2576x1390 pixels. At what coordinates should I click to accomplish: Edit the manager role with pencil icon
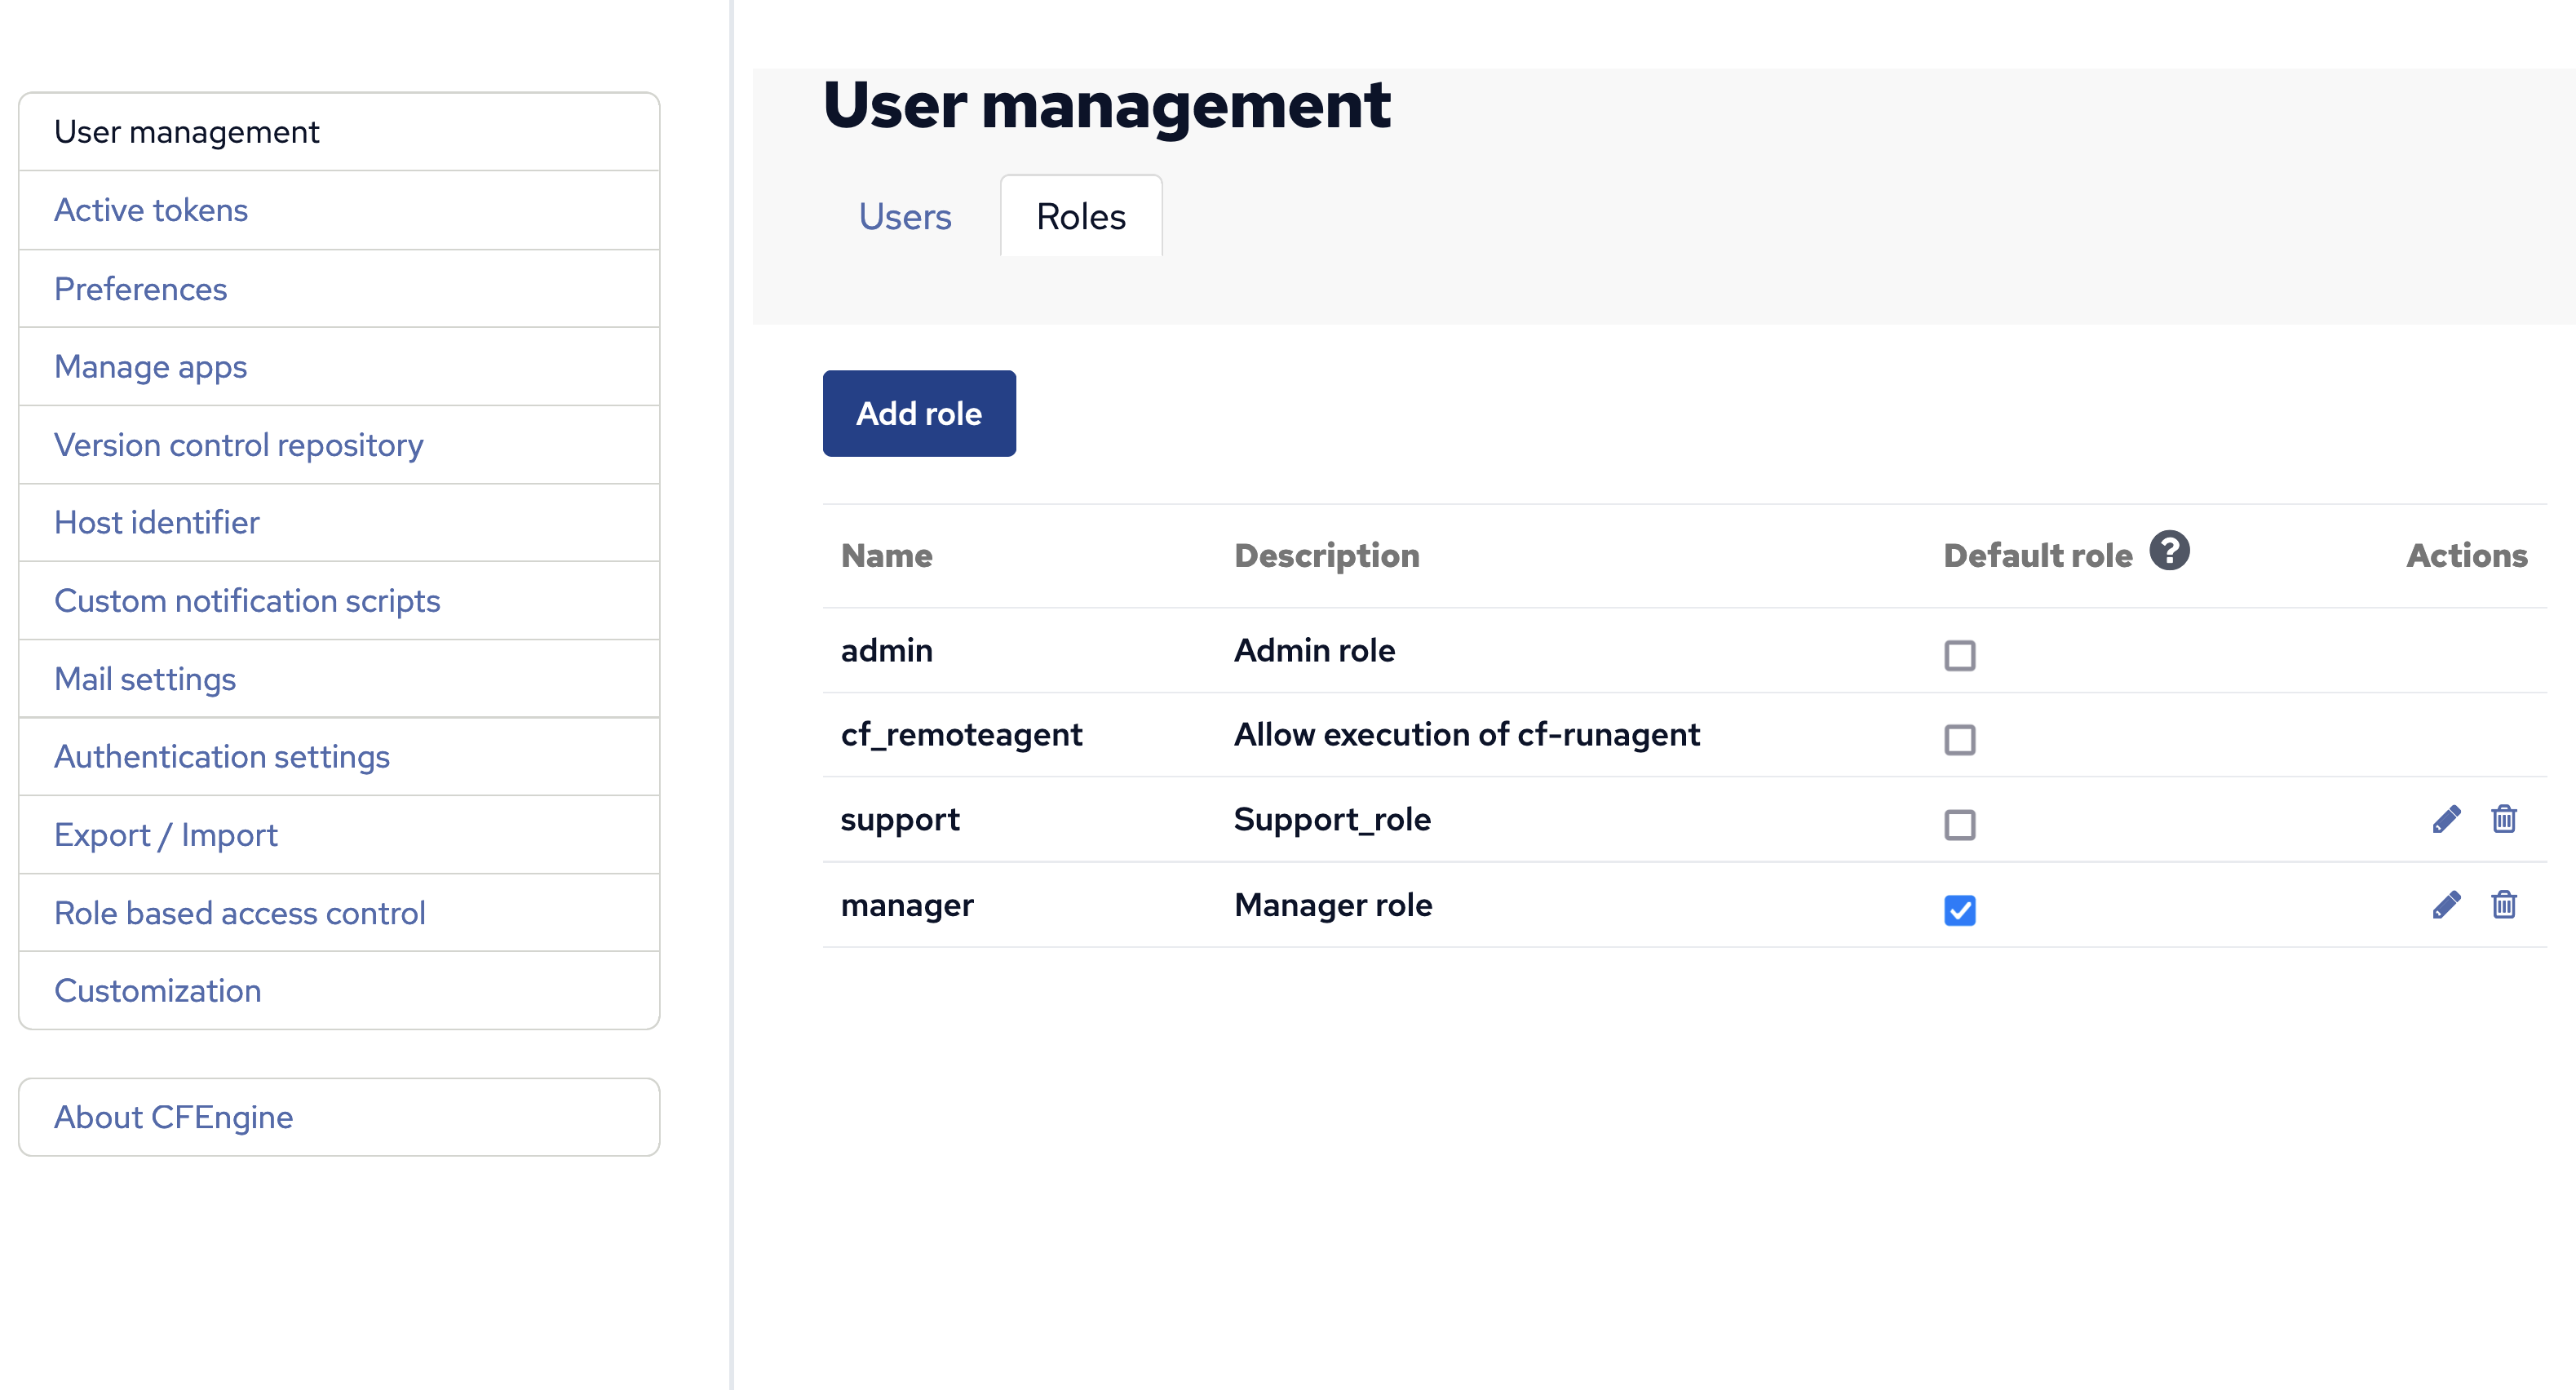coord(2446,904)
